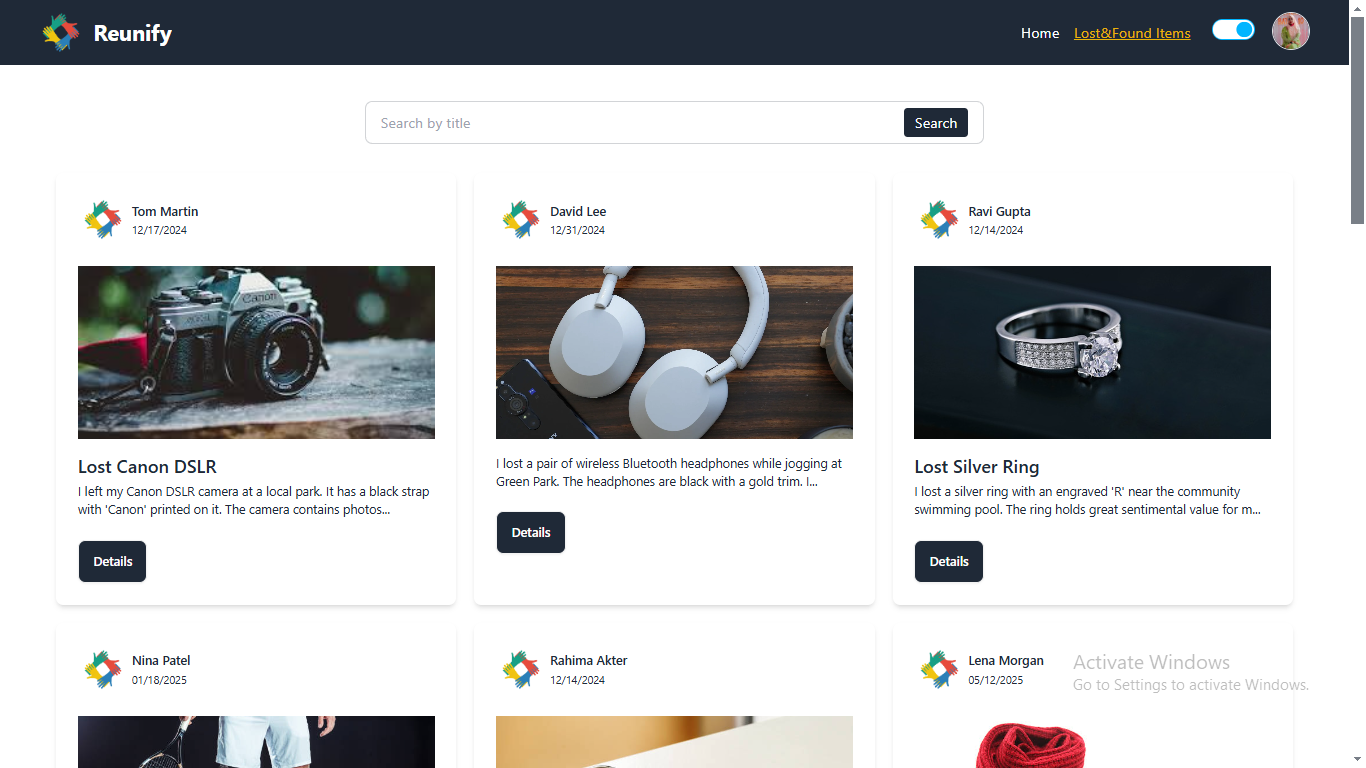Click the silver ring photo thumbnail
Viewport: 1366px width, 768px height.
[1092, 352]
